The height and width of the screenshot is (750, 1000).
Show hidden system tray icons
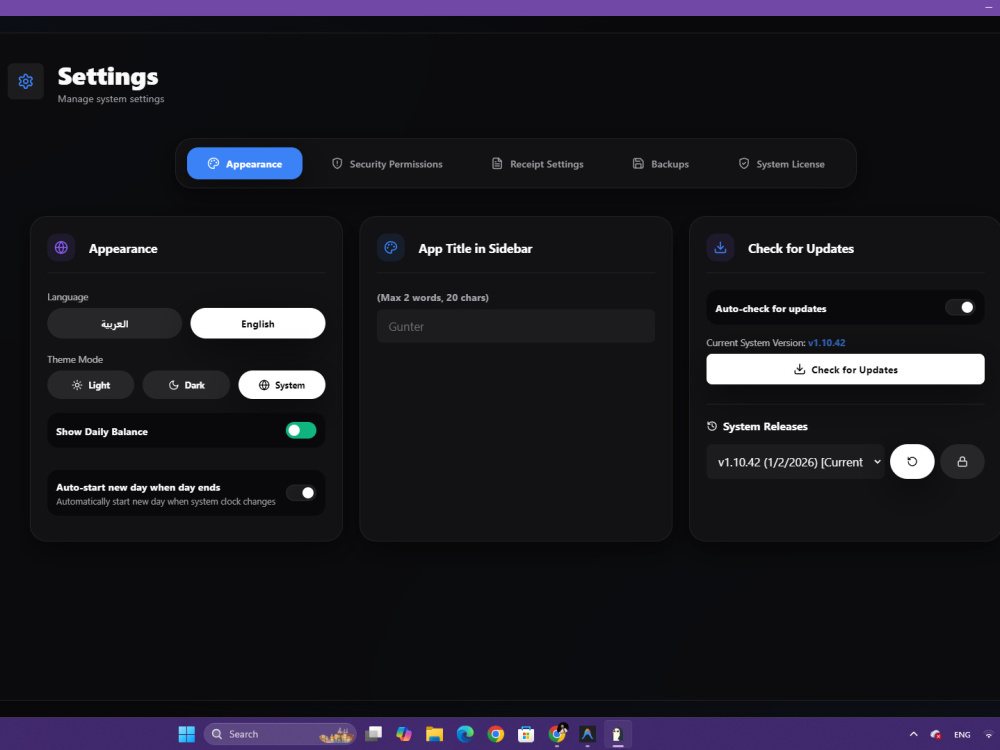[x=913, y=735]
